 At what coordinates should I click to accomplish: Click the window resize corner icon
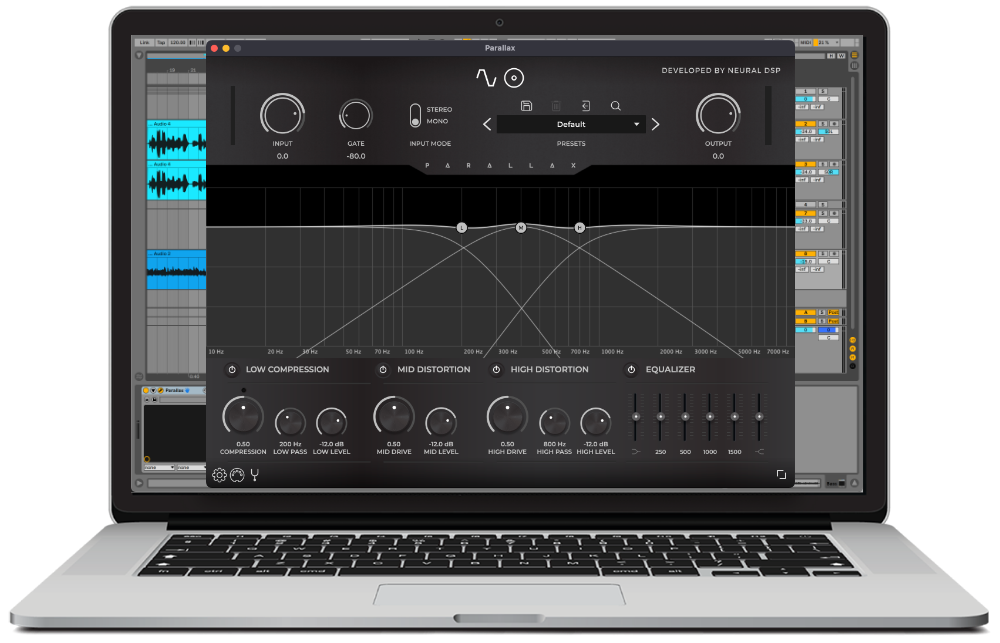[x=781, y=475]
